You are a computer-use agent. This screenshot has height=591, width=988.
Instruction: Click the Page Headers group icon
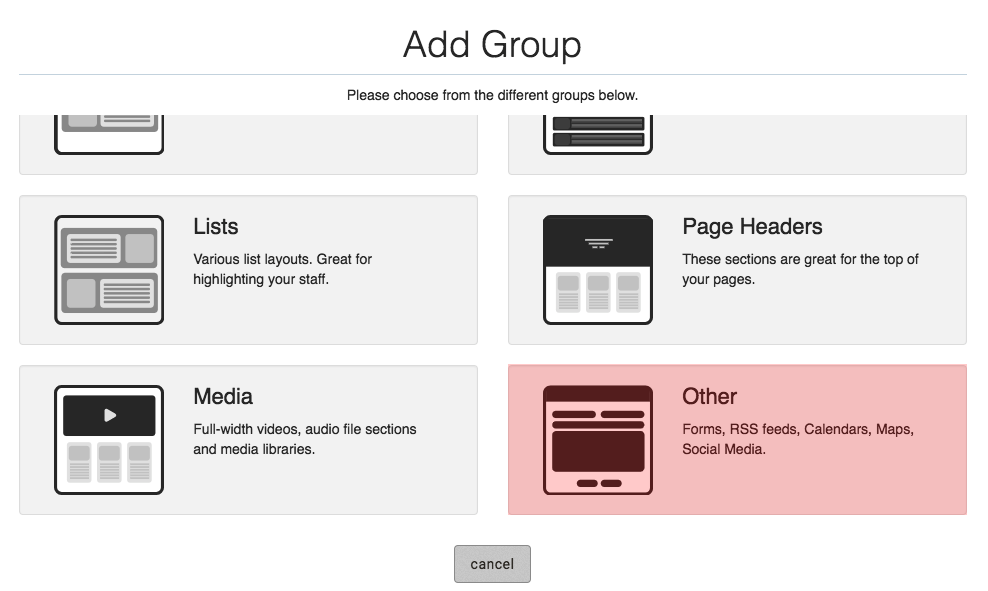(x=597, y=270)
